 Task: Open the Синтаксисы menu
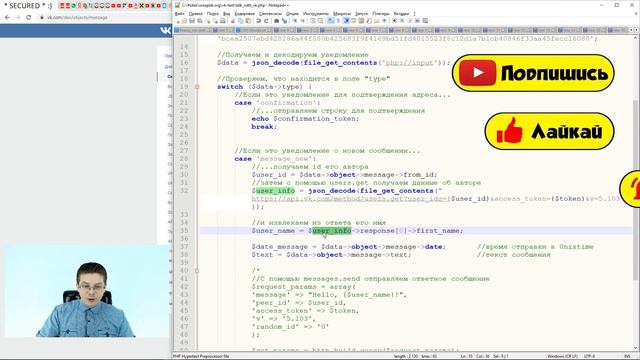pyautogui.click(x=270, y=13)
